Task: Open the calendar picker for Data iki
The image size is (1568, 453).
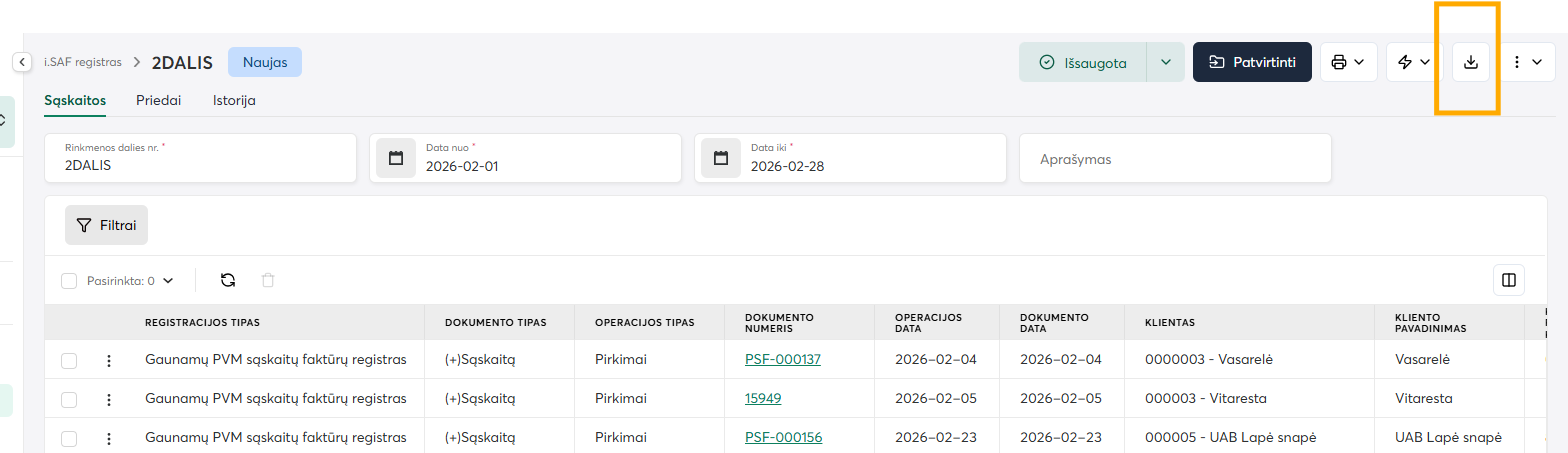Action: pos(721,158)
